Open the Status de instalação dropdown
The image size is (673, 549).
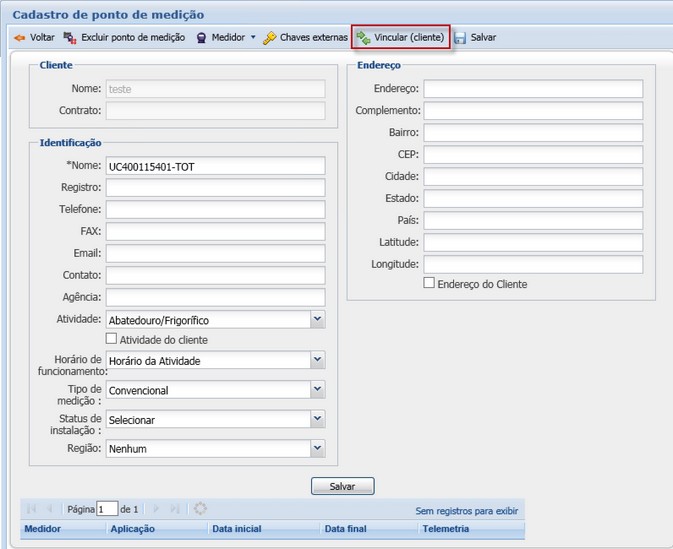point(317,420)
